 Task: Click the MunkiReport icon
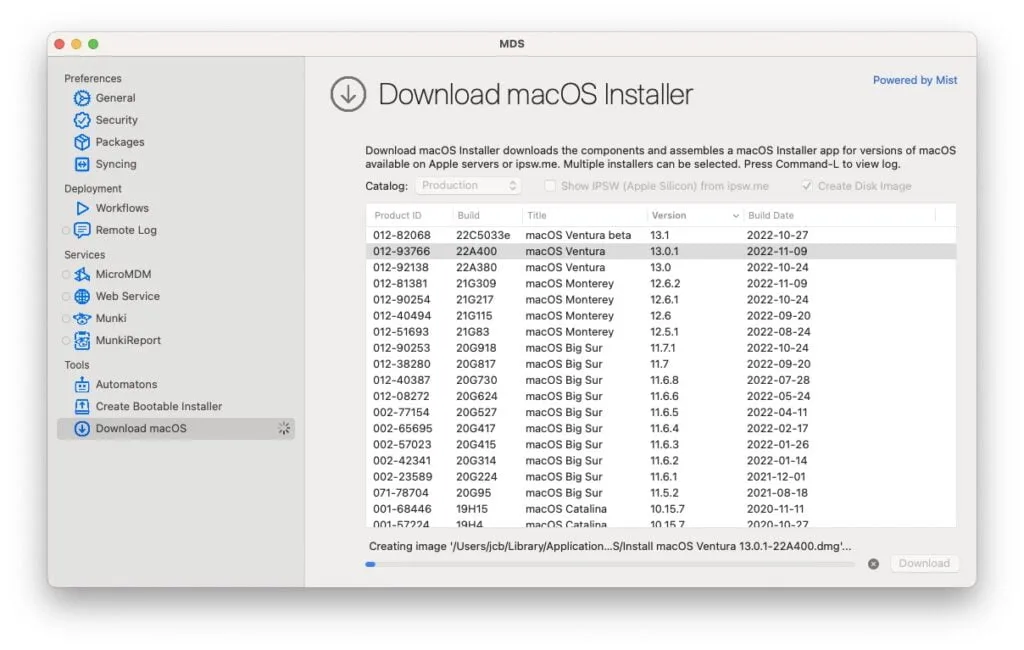click(82, 340)
